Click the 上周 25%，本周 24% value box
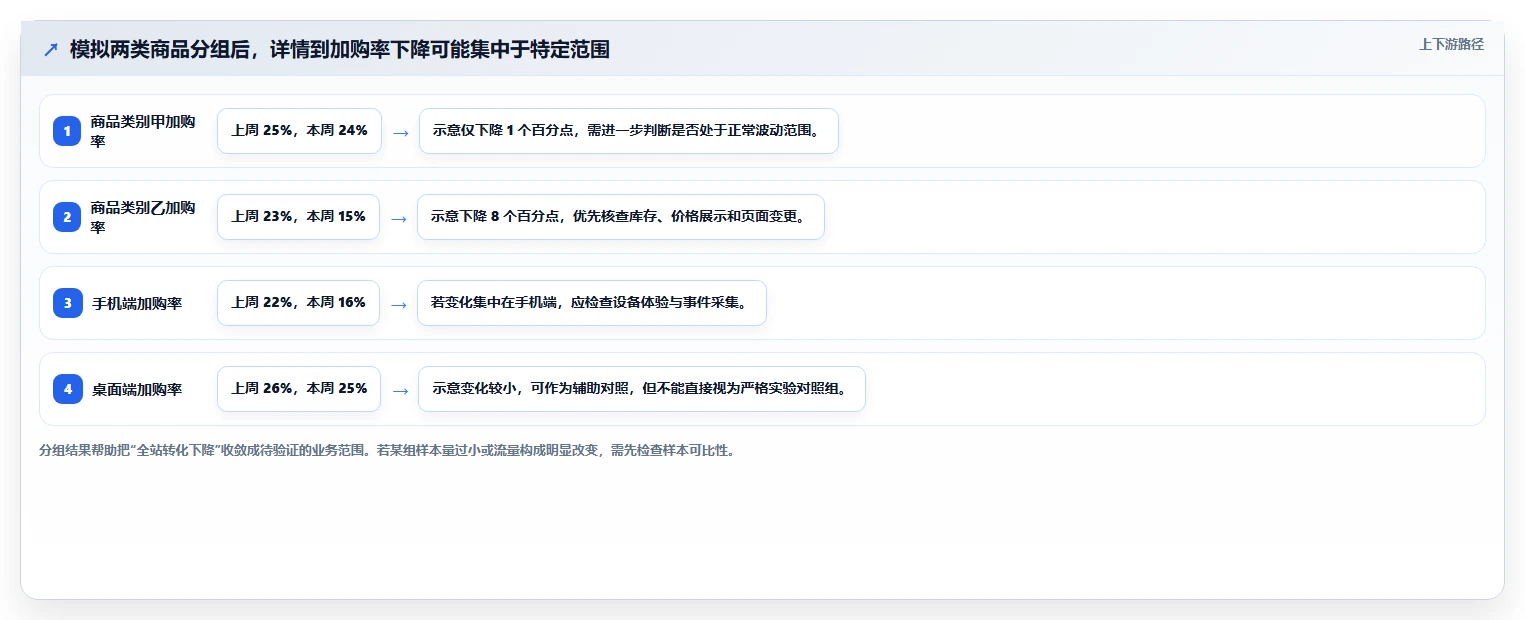The width and height of the screenshot is (1525, 620). coord(299,131)
